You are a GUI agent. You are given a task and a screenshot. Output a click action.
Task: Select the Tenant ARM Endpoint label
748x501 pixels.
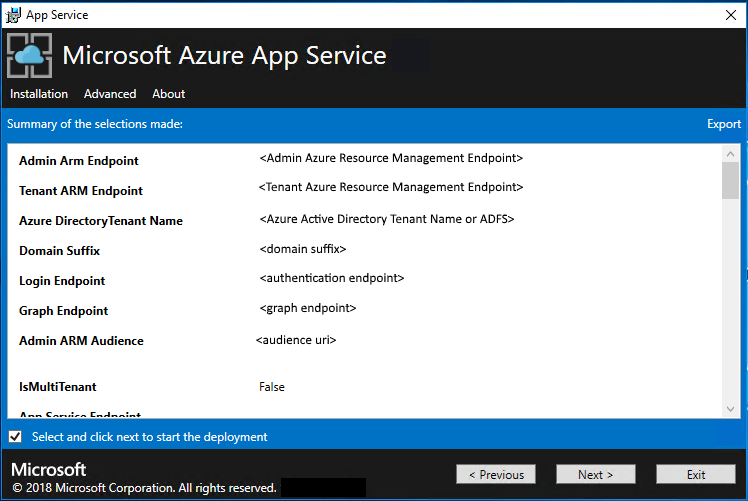81,191
